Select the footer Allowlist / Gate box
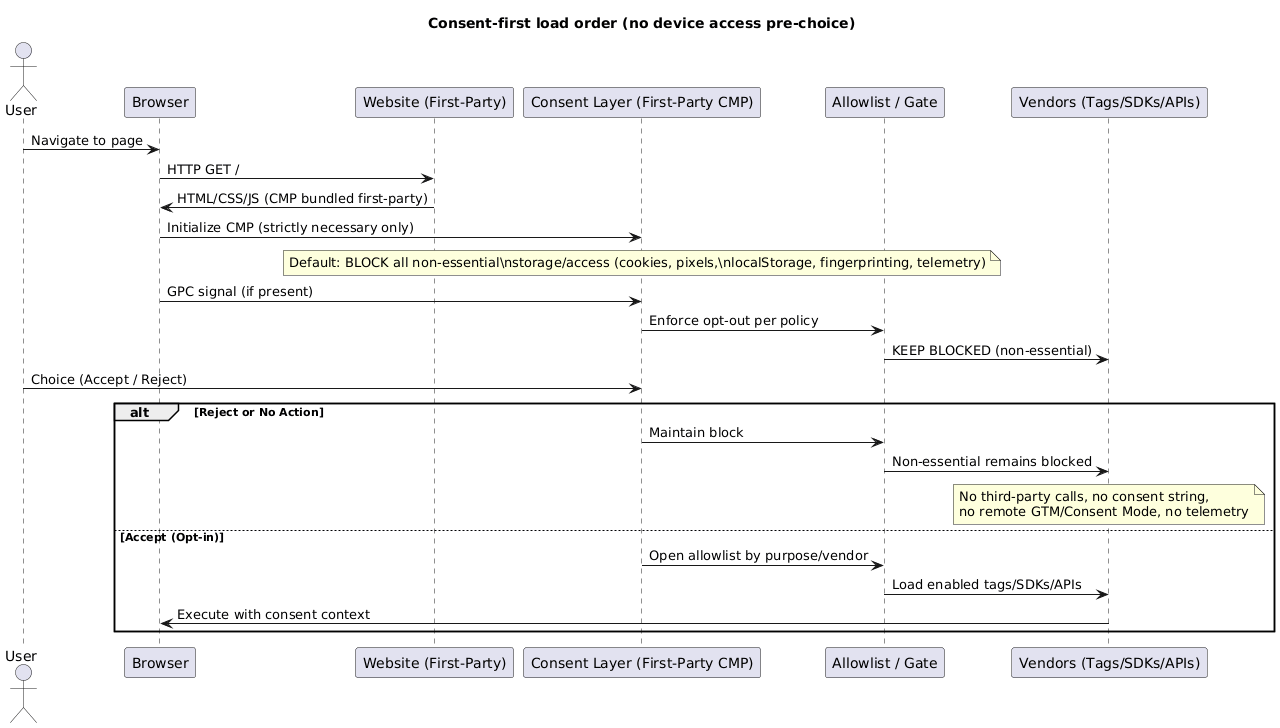The height and width of the screenshot is (728, 1280). click(x=884, y=663)
